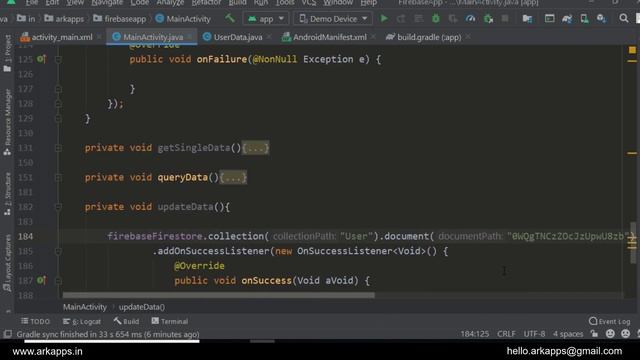Click the read-only lock icon in status bar
This screenshot has height=360, width=640.
click(x=595, y=334)
